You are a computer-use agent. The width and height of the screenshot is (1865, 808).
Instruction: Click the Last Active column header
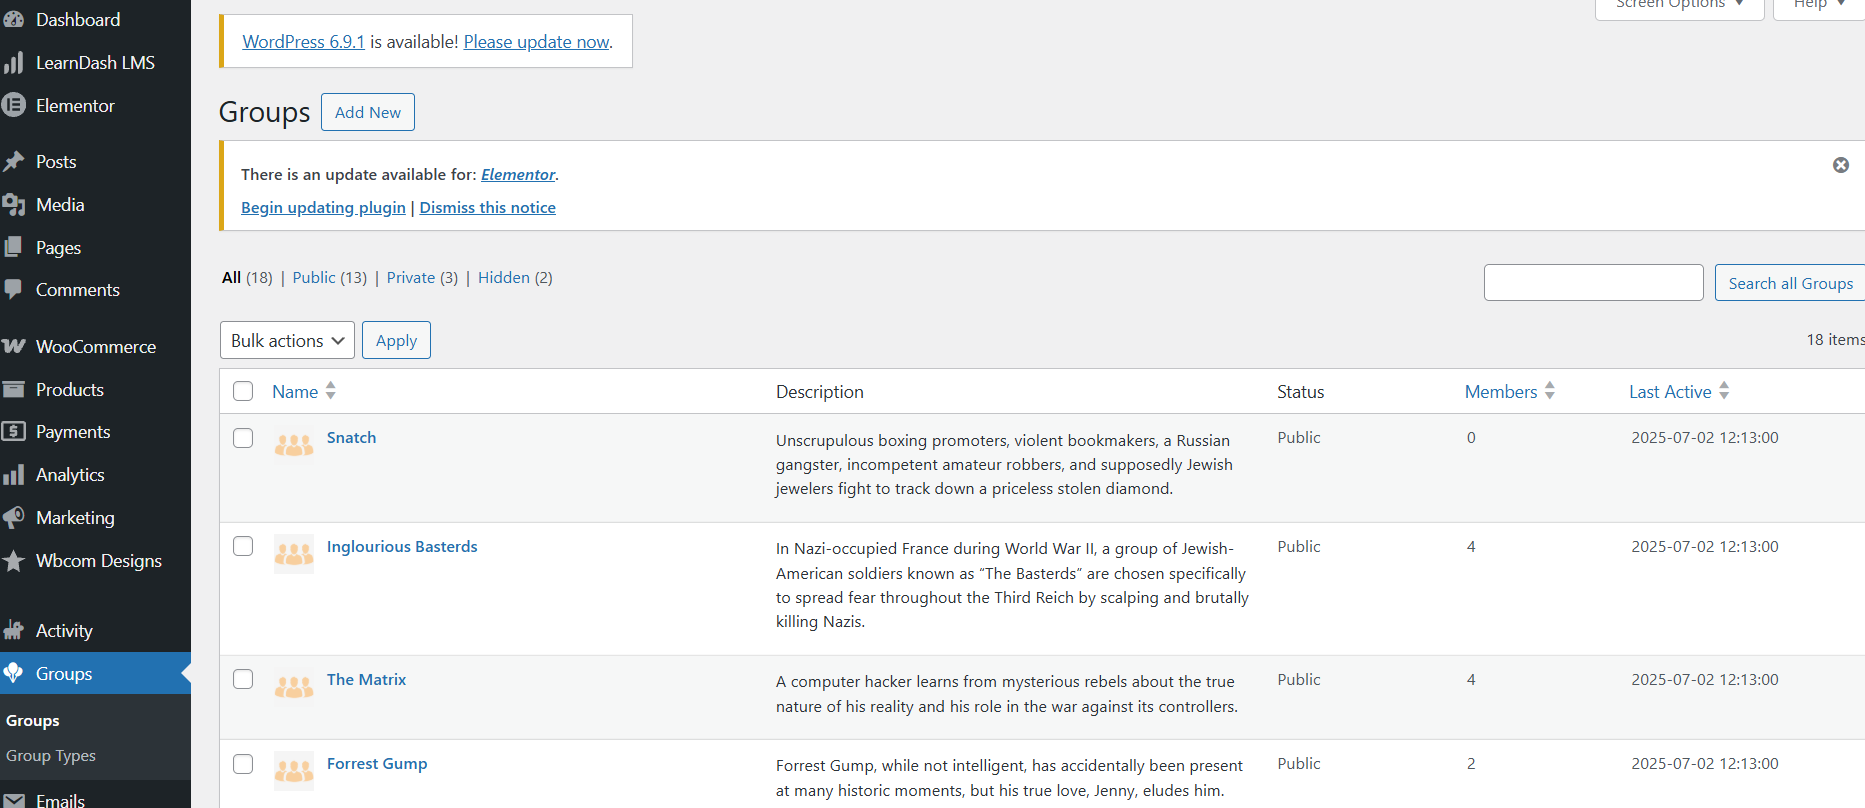1670,391
